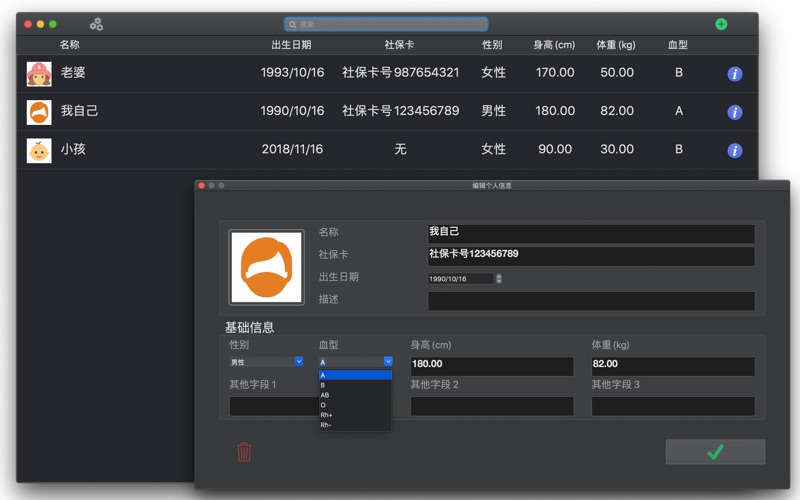The height and width of the screenshot is (500, 800).
Task: Click the green add person button
Action: [x=721, y=24]
